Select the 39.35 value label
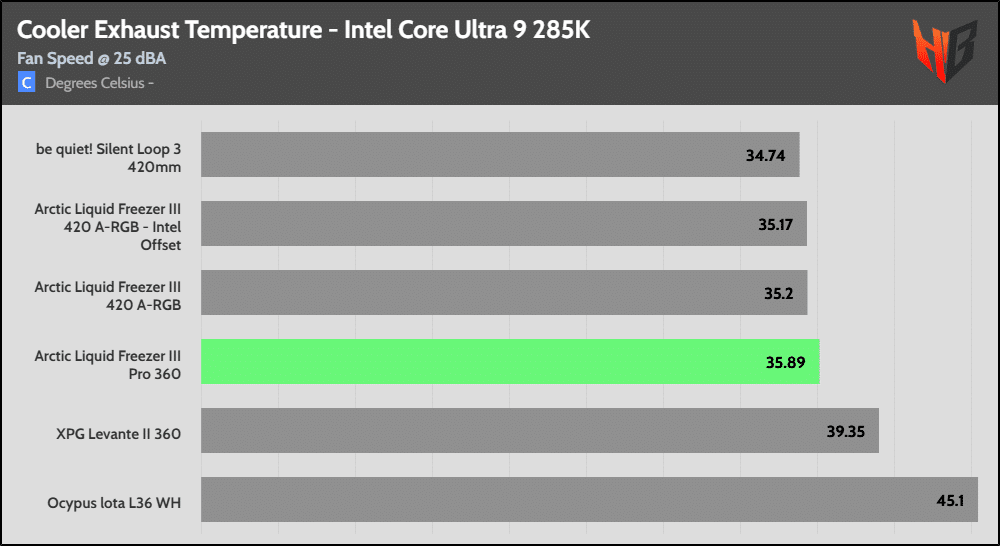Viewport: 1000px width, 546px height. pyautogui.click(x=845, y=432)
